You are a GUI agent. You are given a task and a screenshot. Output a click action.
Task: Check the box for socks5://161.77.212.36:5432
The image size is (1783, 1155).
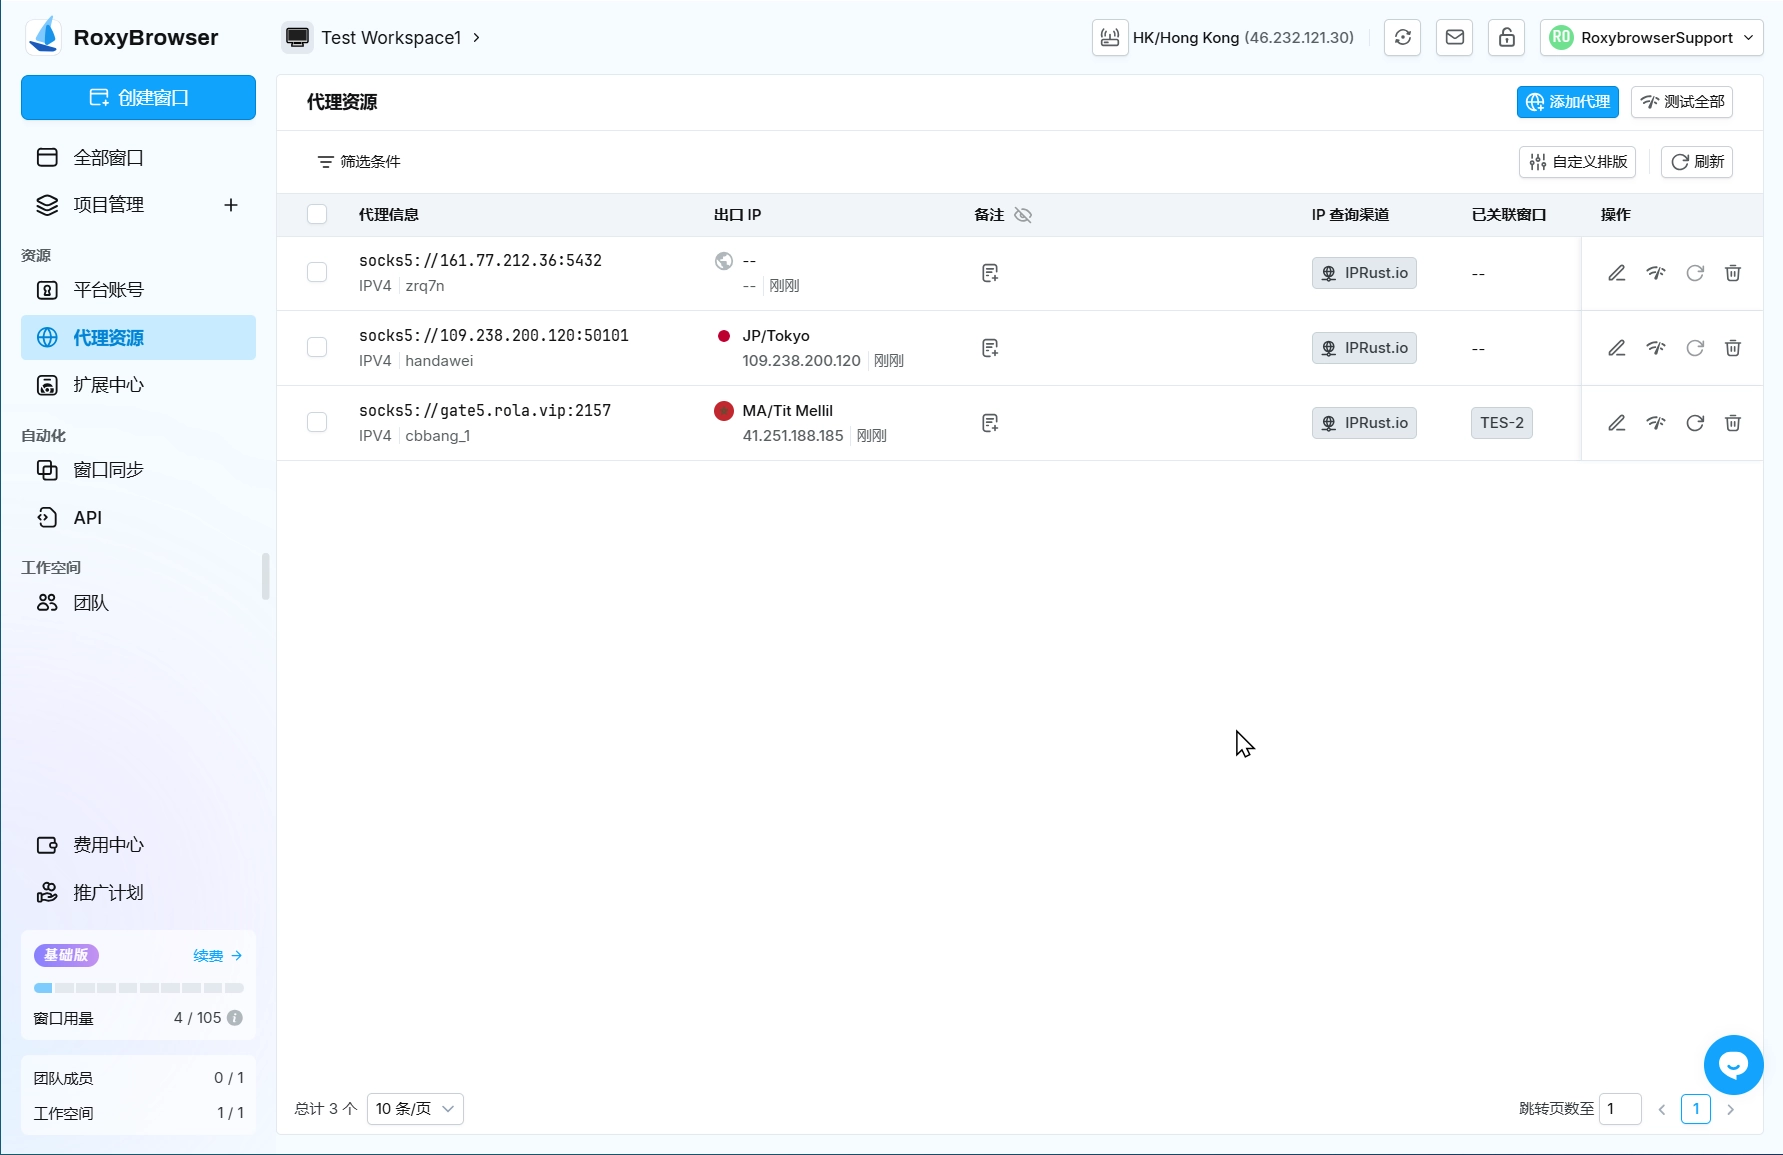317,273
